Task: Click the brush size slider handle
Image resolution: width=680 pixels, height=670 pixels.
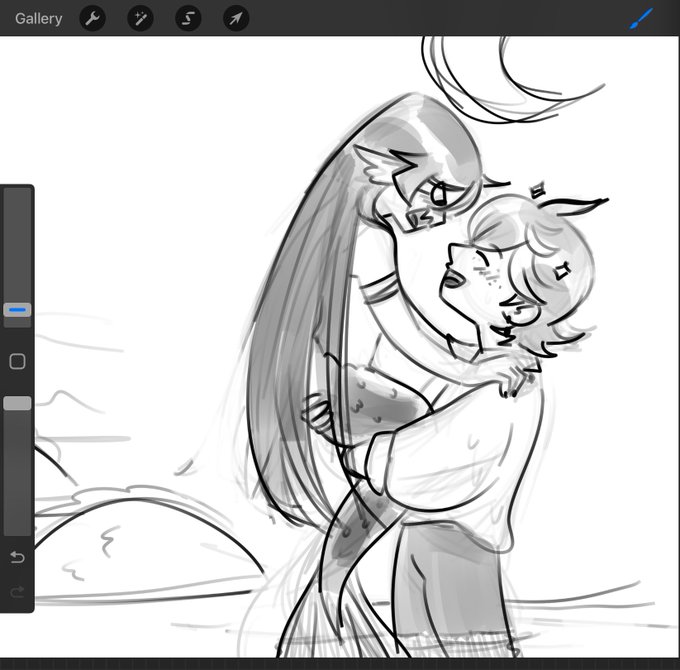Action: [x=17, y=310]
